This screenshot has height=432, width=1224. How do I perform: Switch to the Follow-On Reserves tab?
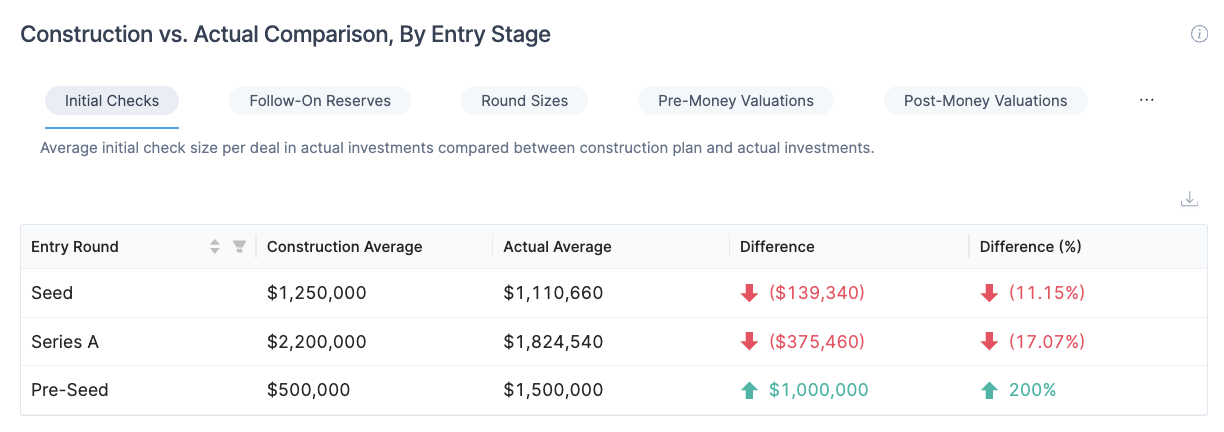coord(318,101)
